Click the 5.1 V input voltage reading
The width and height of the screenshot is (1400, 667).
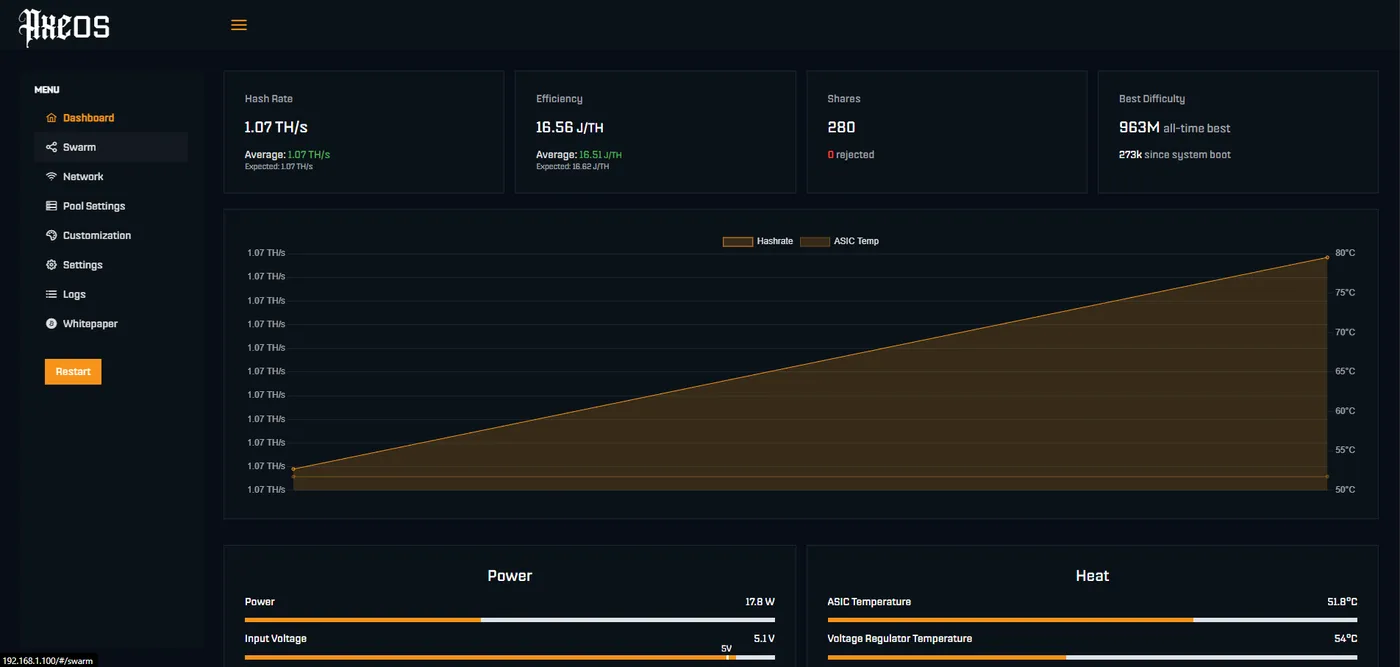tap(764, 639)
